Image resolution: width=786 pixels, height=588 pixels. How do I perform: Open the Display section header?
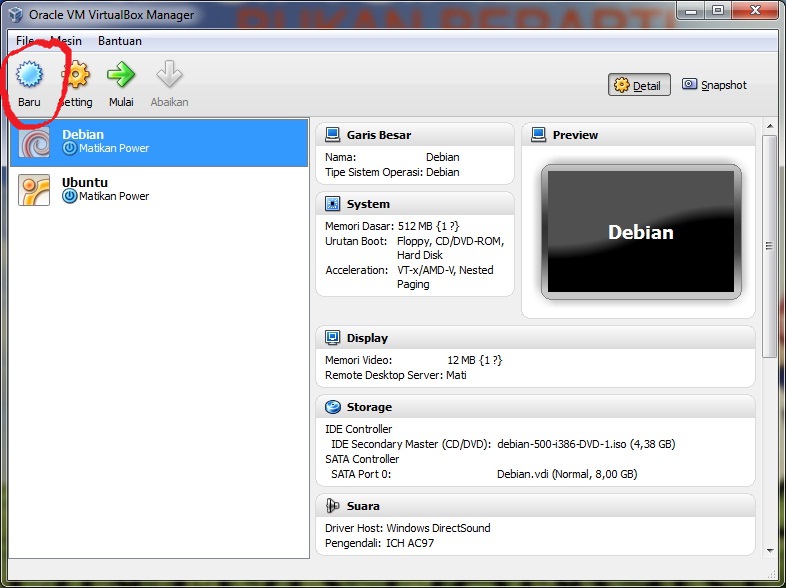click(x=535, y=338)
